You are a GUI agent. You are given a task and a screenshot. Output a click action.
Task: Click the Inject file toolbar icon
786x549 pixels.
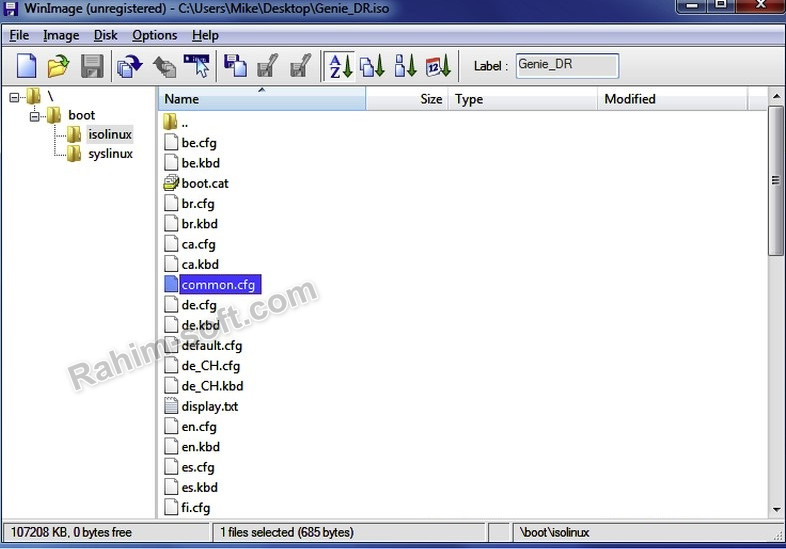[235, 66]
